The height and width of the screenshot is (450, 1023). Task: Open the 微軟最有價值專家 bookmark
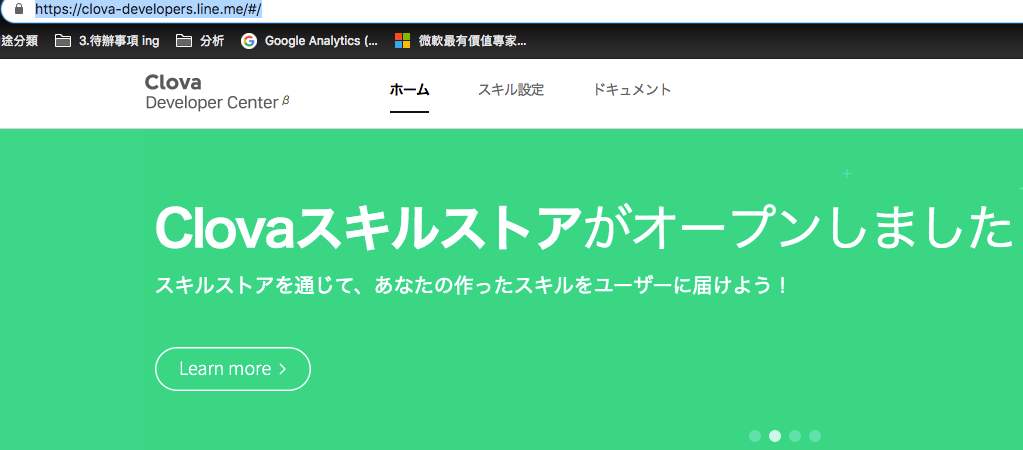[461, 41]
